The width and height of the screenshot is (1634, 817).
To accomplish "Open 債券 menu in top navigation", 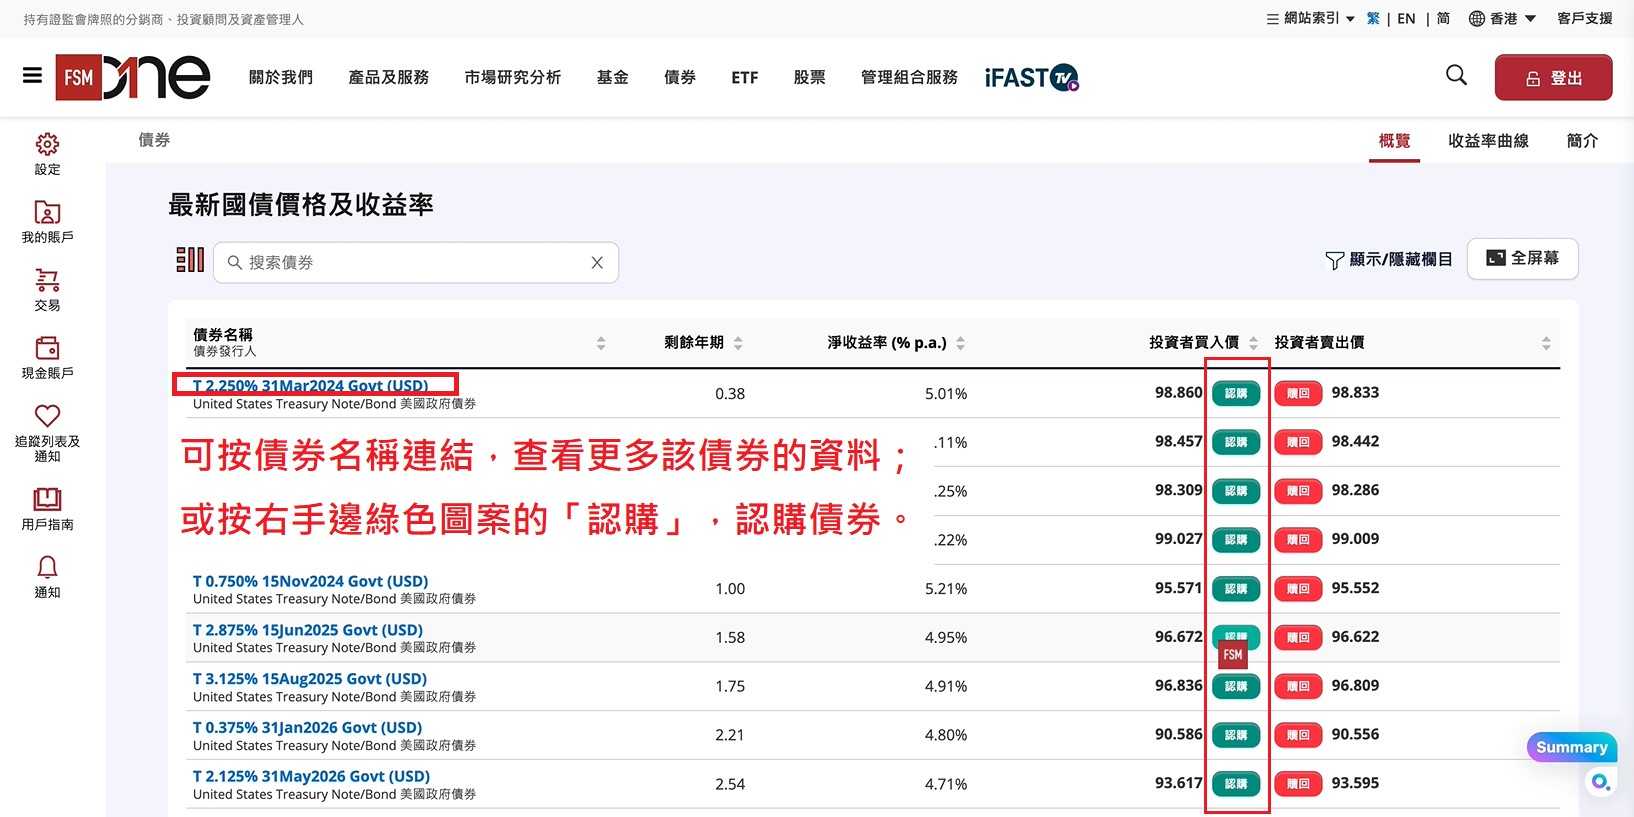I will pos(680,77).
